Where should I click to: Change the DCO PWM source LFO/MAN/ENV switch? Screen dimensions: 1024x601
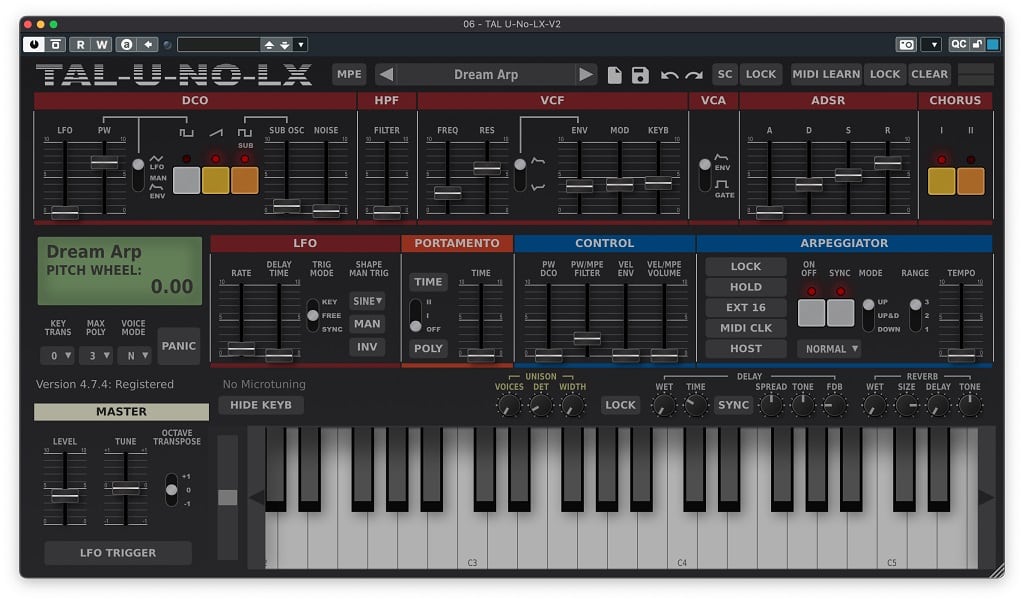[138, 174]
